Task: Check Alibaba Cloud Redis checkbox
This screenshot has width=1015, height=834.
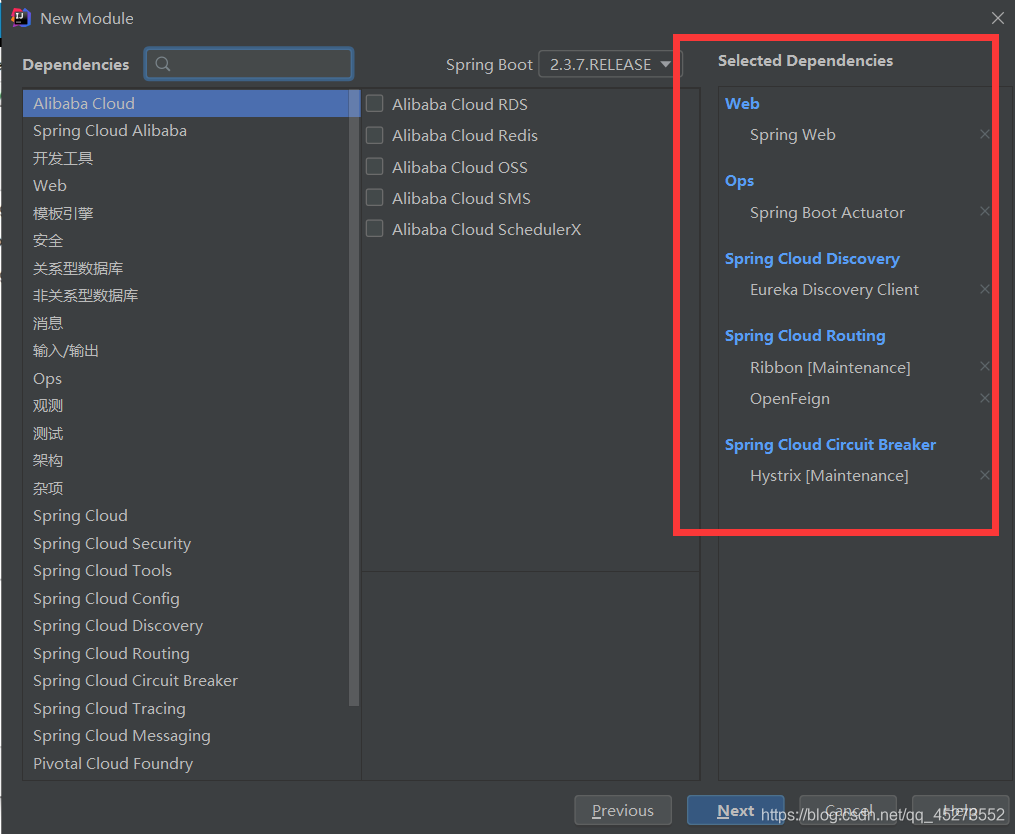Action: tap(375, 135)
